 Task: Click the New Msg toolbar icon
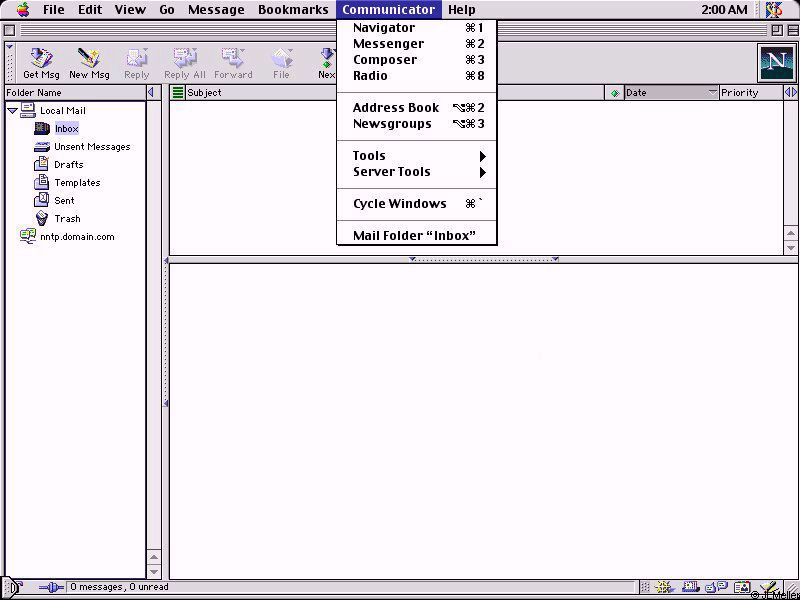click(x=89, y=62)
